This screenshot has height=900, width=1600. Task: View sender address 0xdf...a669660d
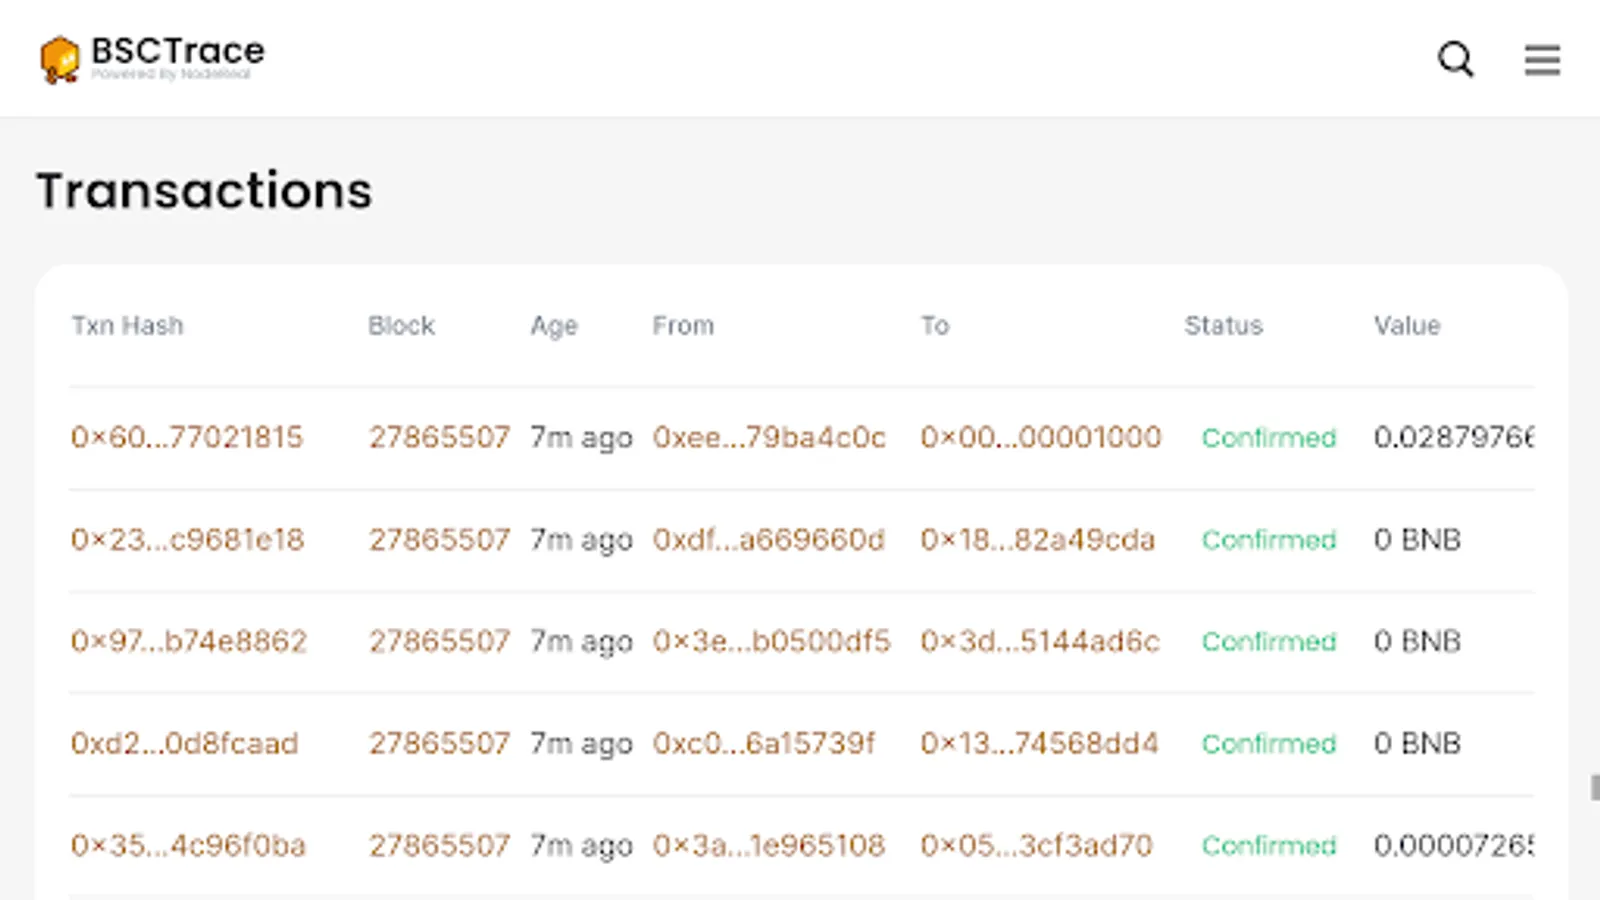(x=769, y=540)
